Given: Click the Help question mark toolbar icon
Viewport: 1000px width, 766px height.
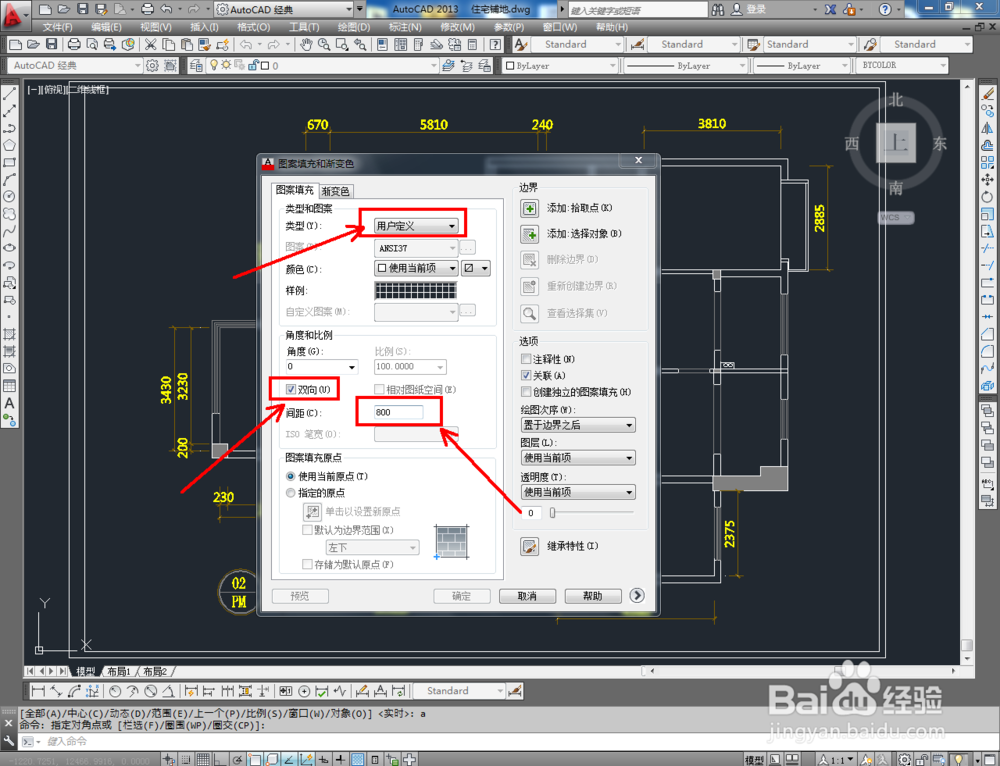Looking at the screenshot, I should [x=496, y=44].
